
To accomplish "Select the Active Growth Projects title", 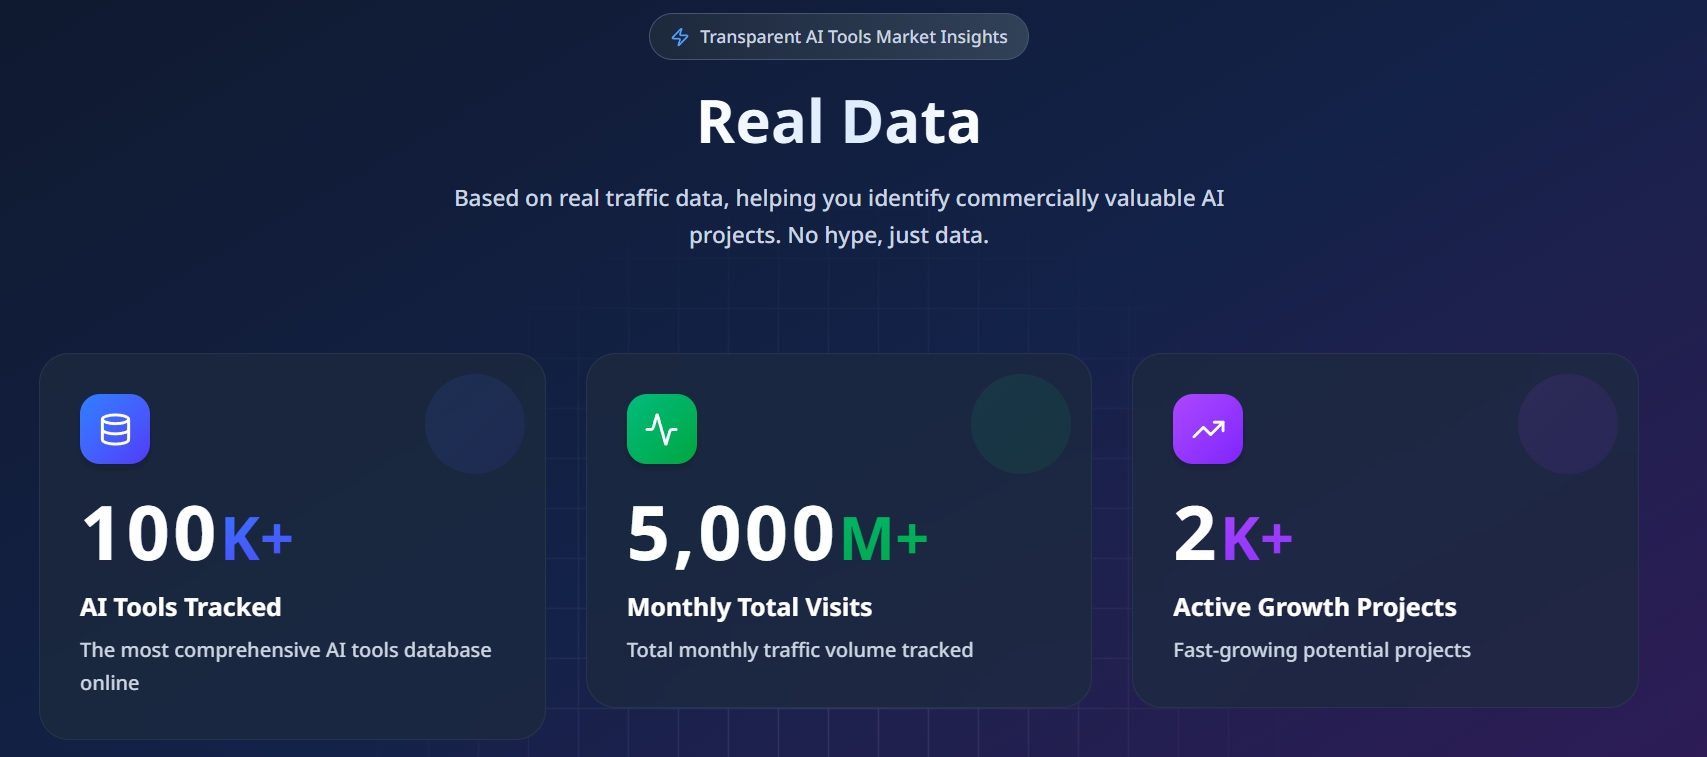I will [x=1314, y=607].
